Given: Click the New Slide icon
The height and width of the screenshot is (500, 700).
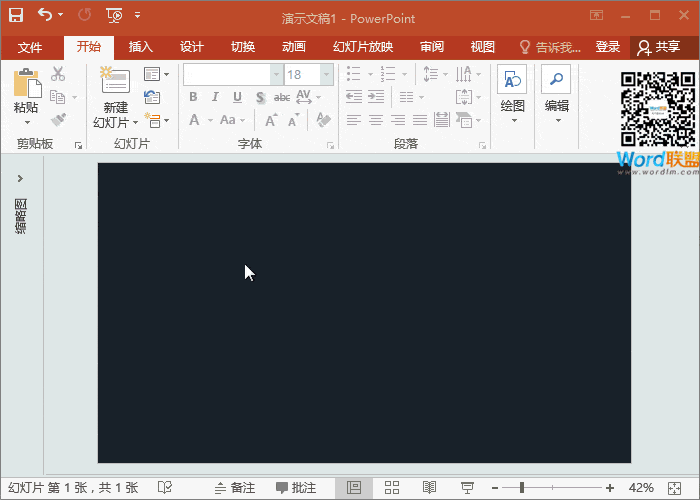Looking at the screenshot, I should click(115, 82).
